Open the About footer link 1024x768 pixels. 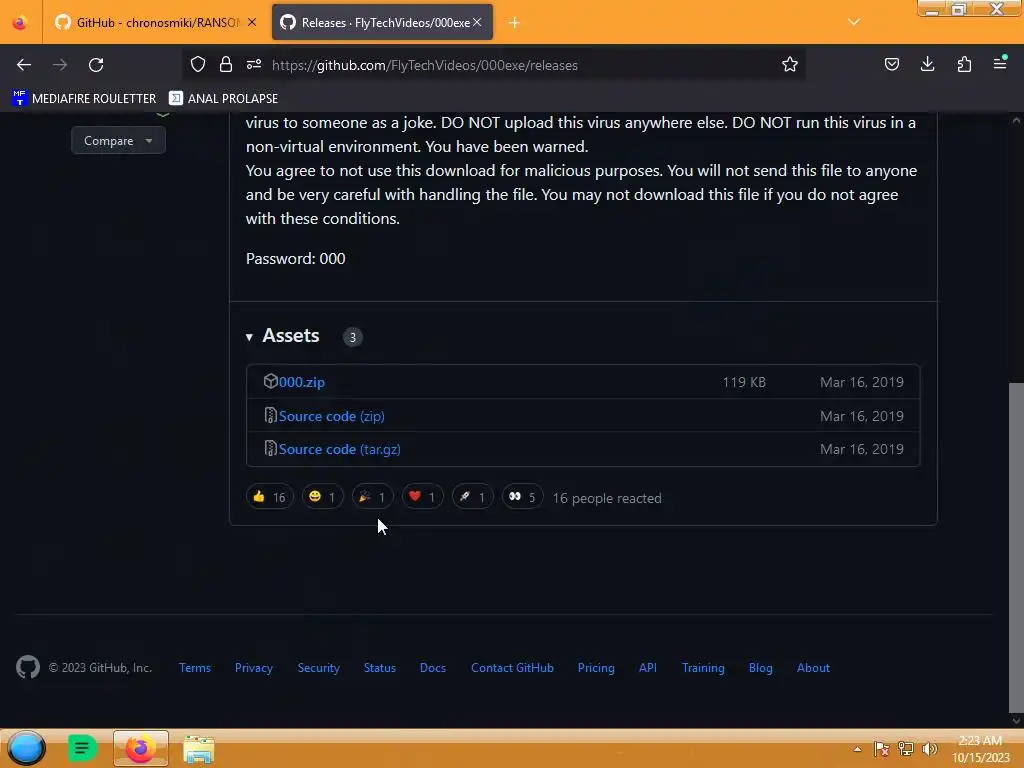(813, 667)
